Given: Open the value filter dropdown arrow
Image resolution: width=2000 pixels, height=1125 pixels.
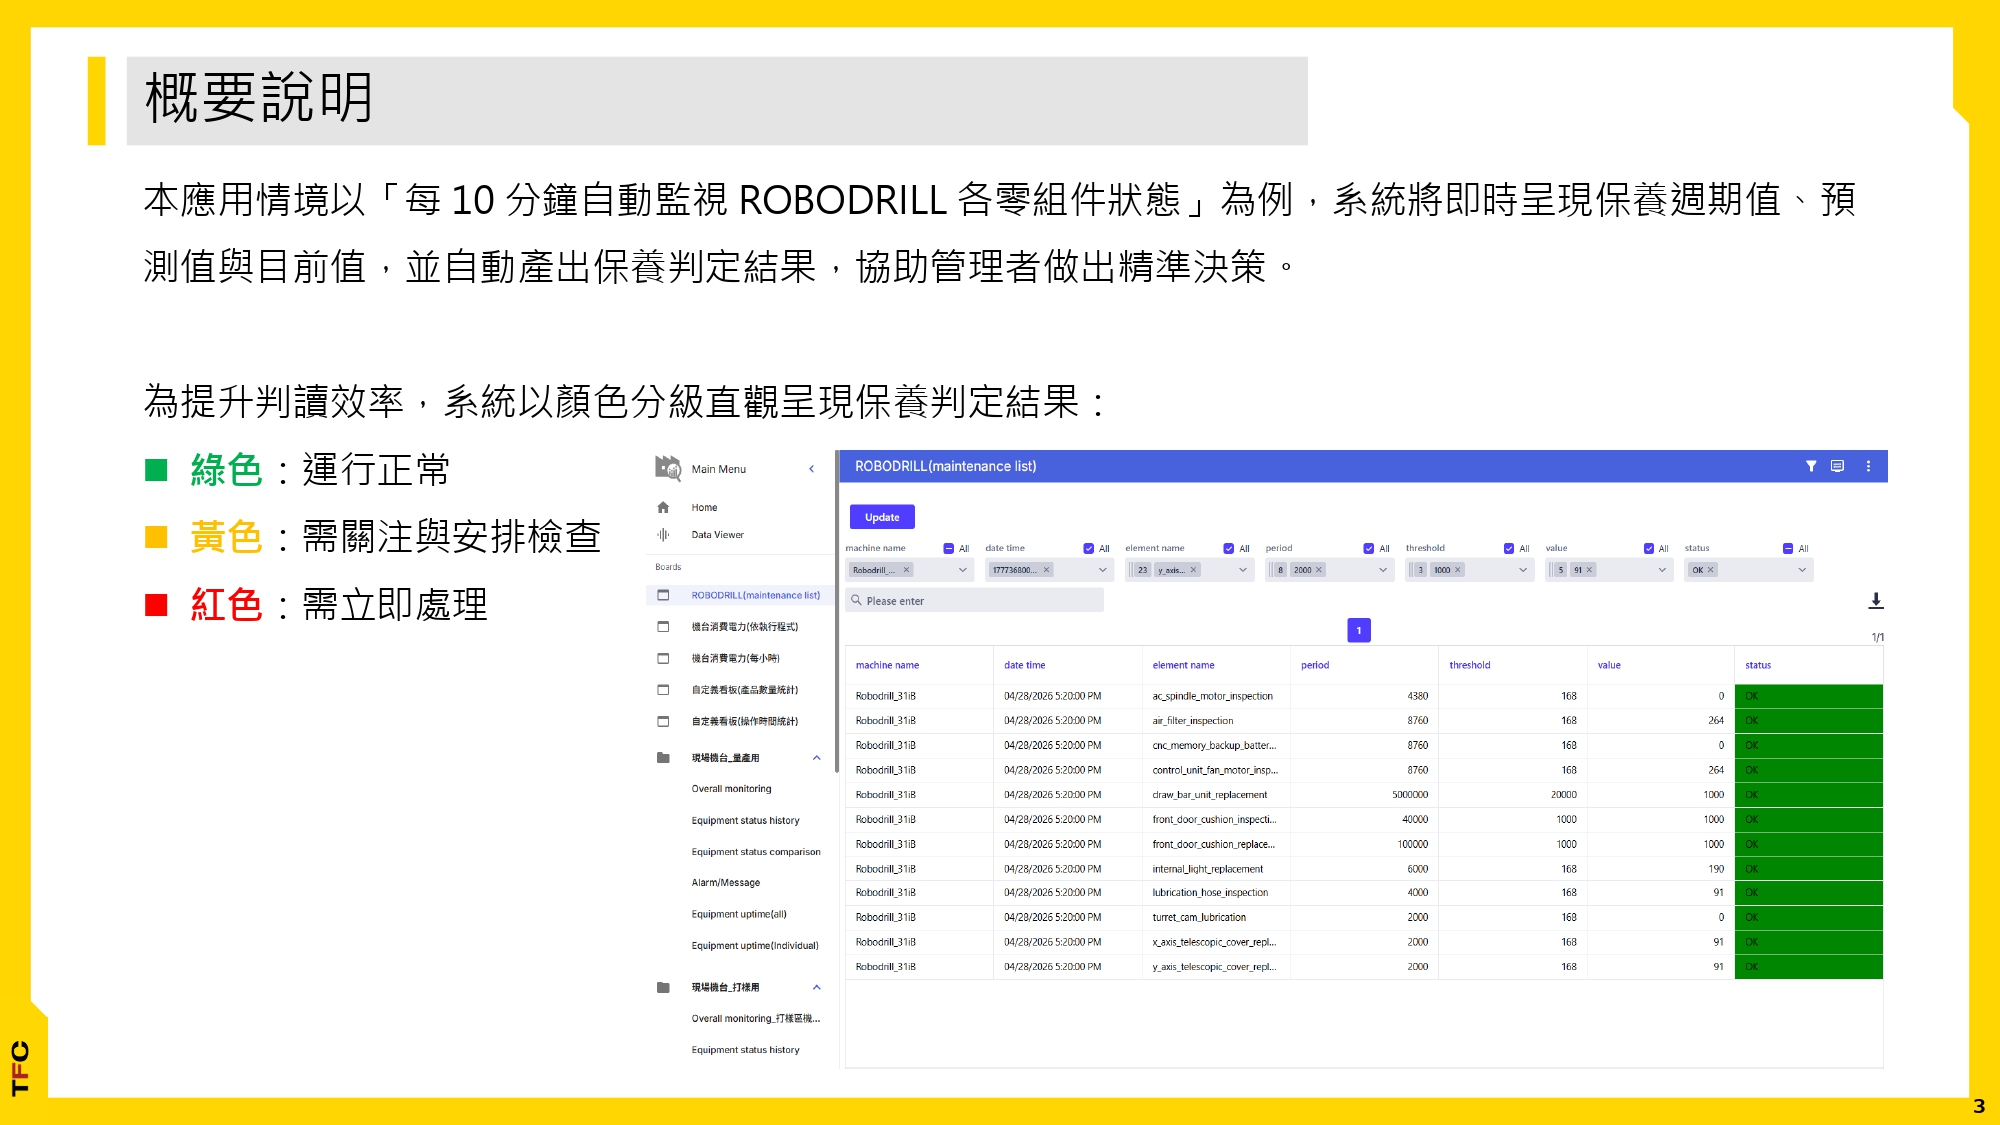Looking at the screenshot, I should [x=1662, y=570].
